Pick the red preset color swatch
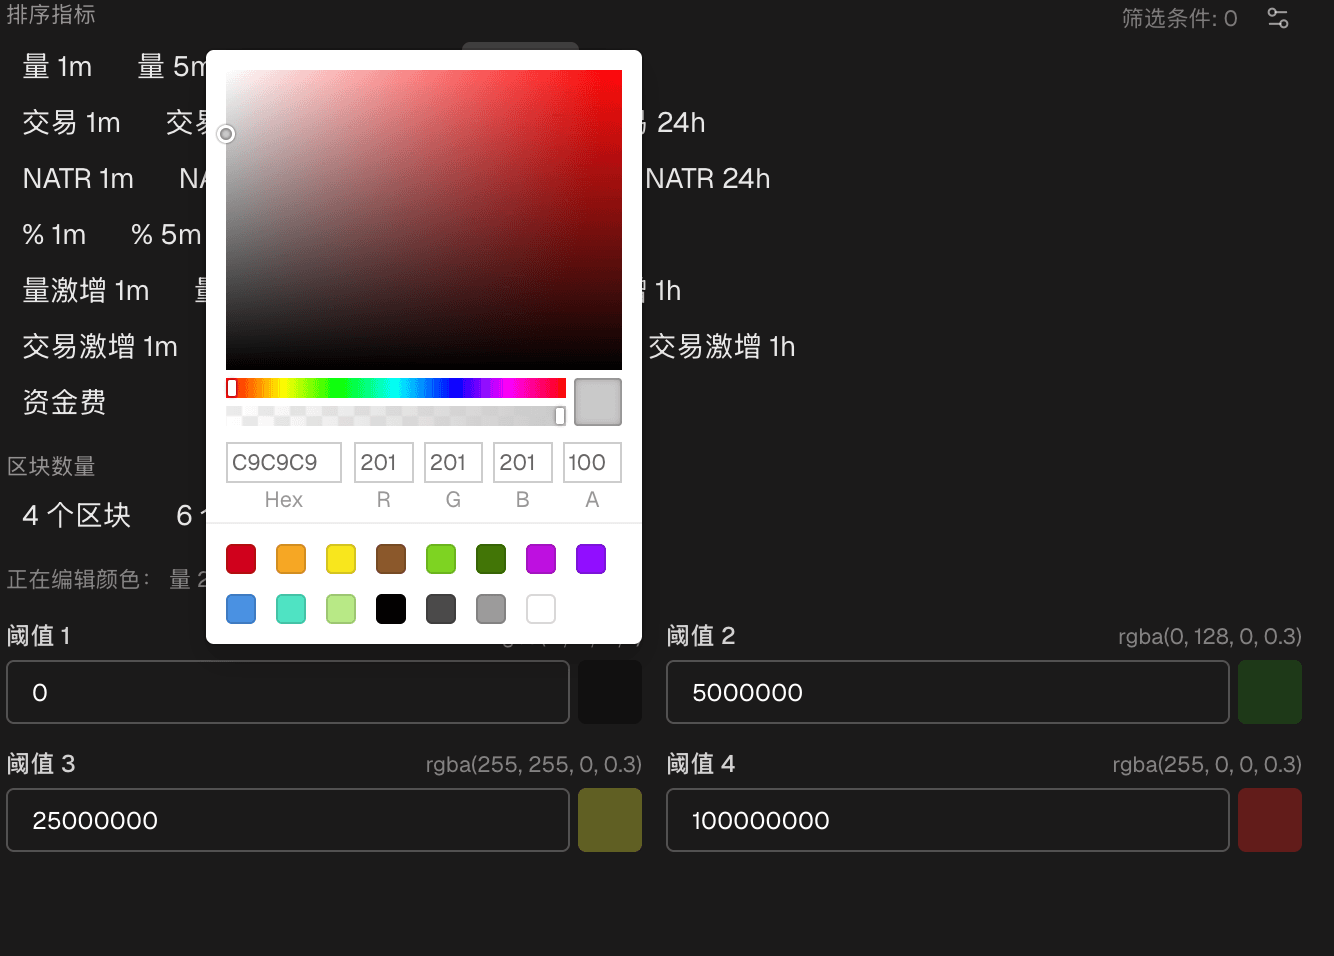Viewport: 1334px width, 956px height. 241,559
